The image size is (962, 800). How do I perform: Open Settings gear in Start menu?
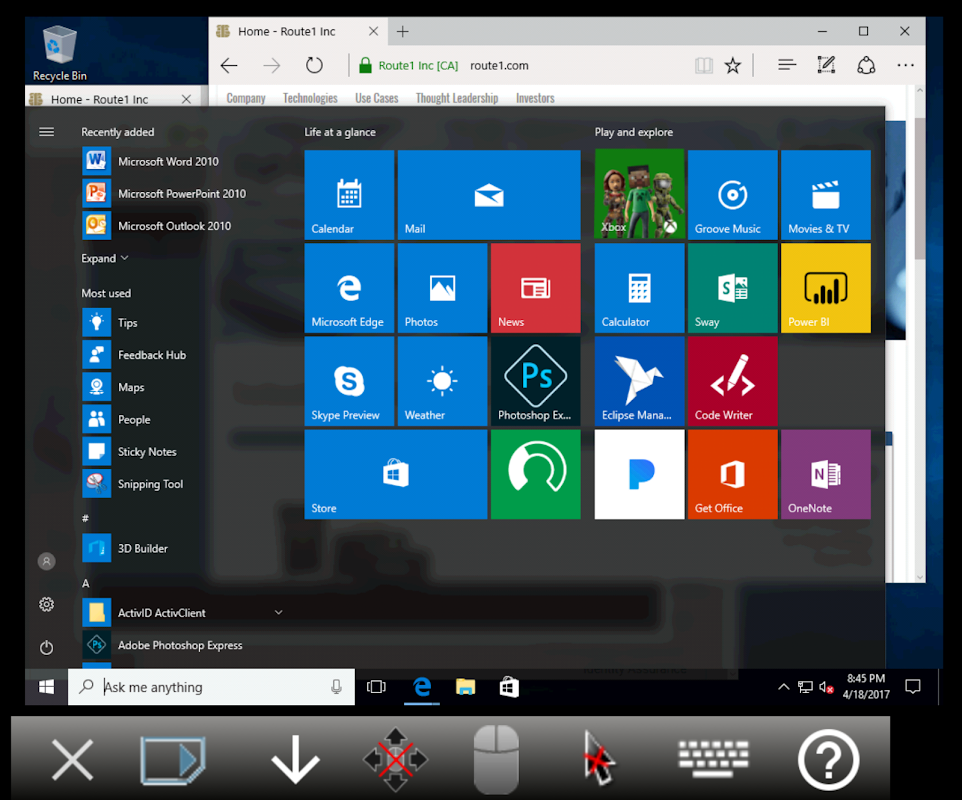click(47, 604)
